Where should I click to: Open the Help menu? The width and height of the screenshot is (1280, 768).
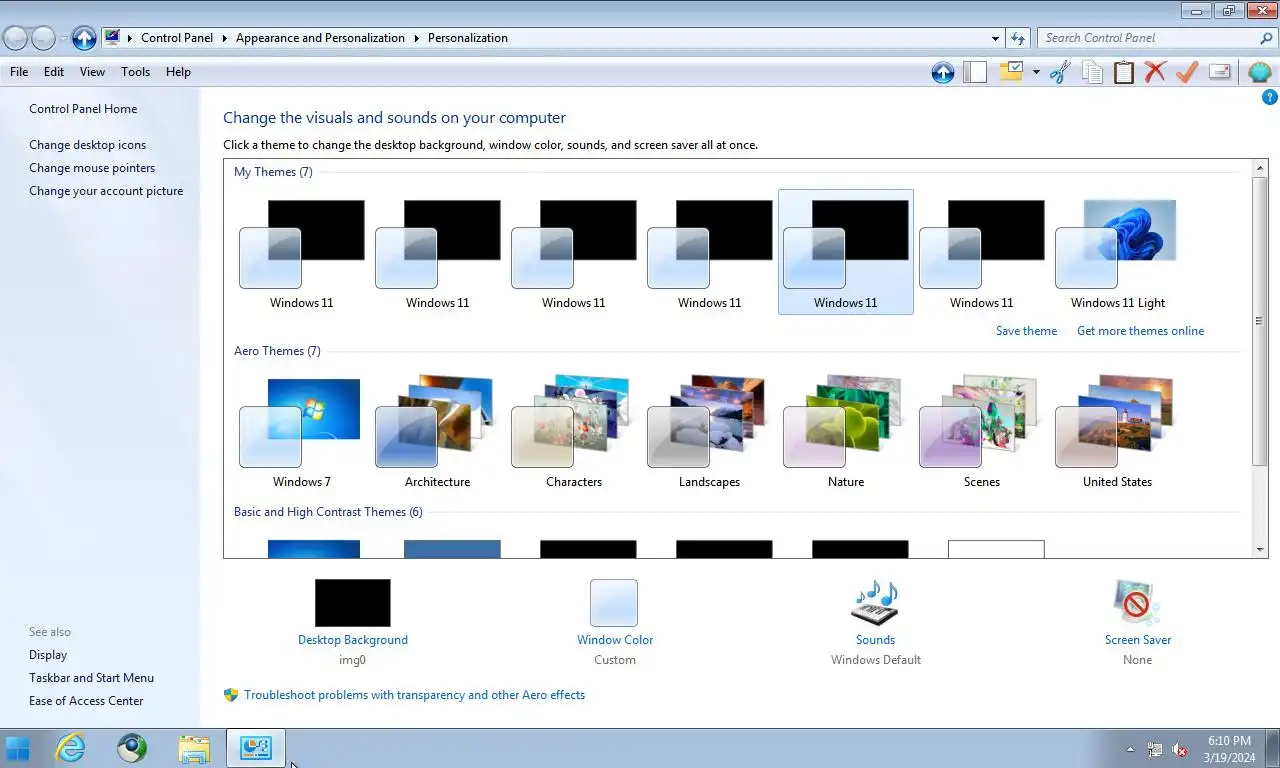[x=178, y=72]
